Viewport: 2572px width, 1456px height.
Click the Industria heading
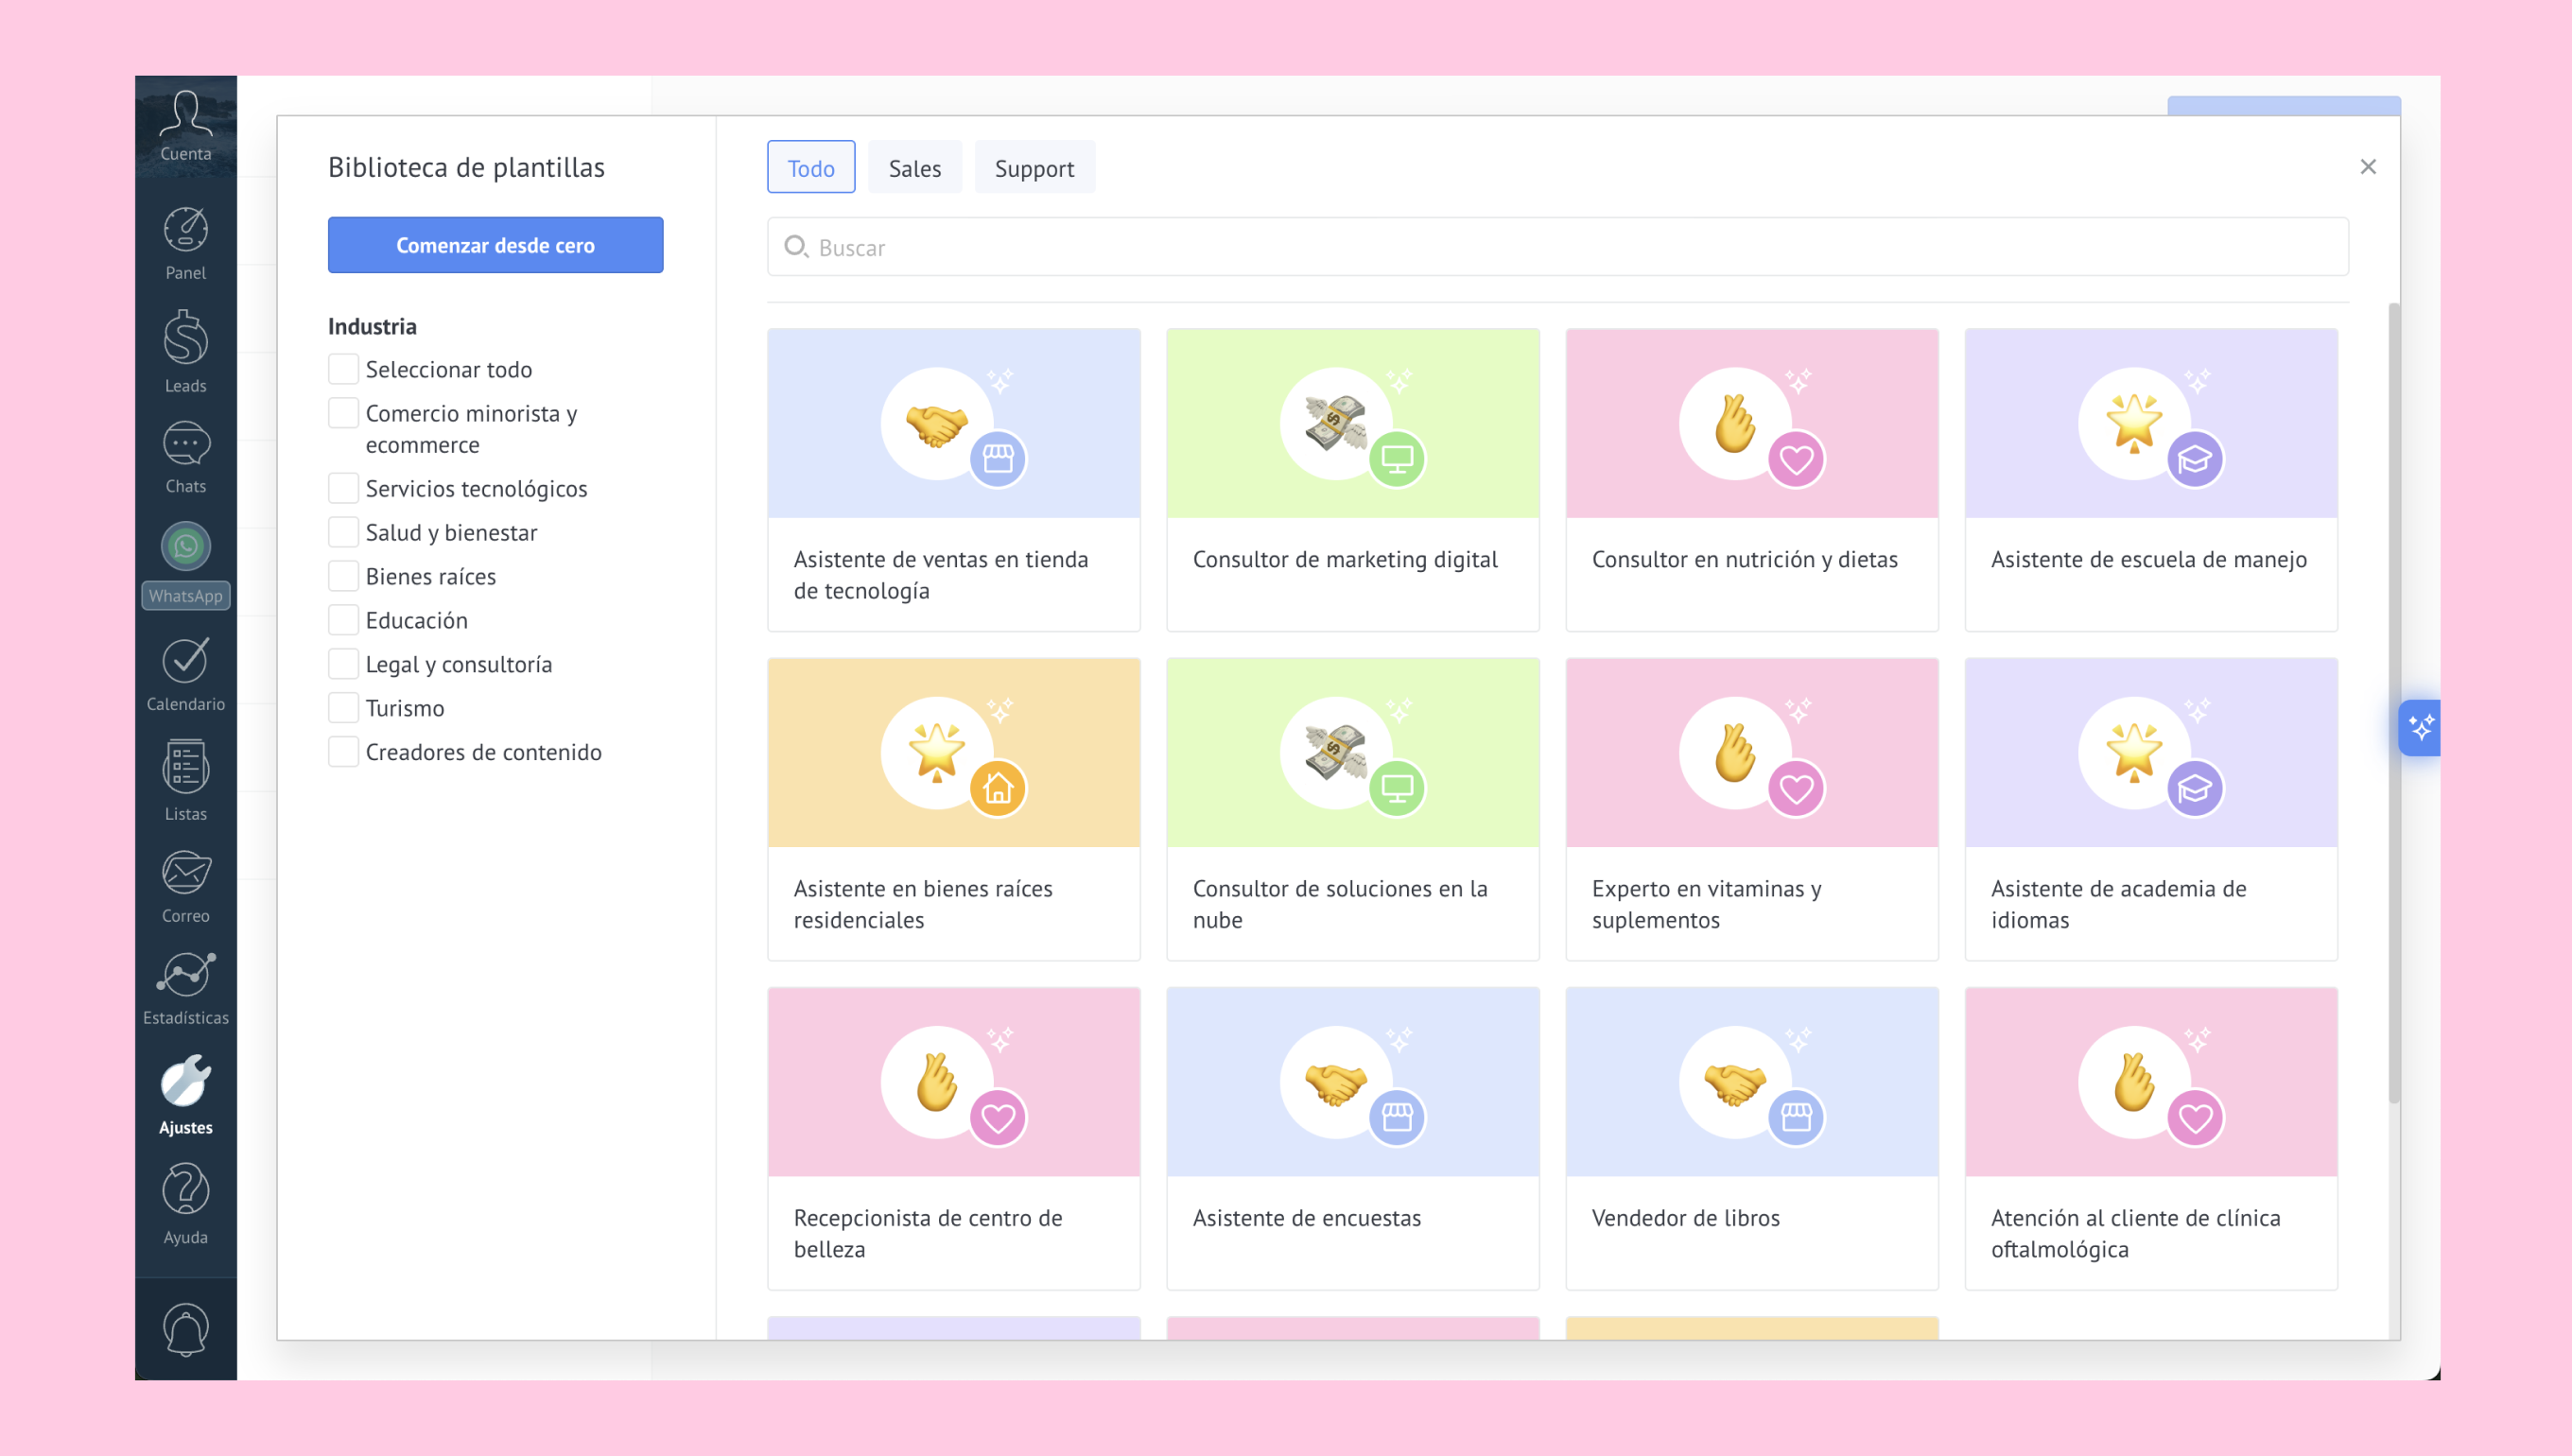(372, 326)
